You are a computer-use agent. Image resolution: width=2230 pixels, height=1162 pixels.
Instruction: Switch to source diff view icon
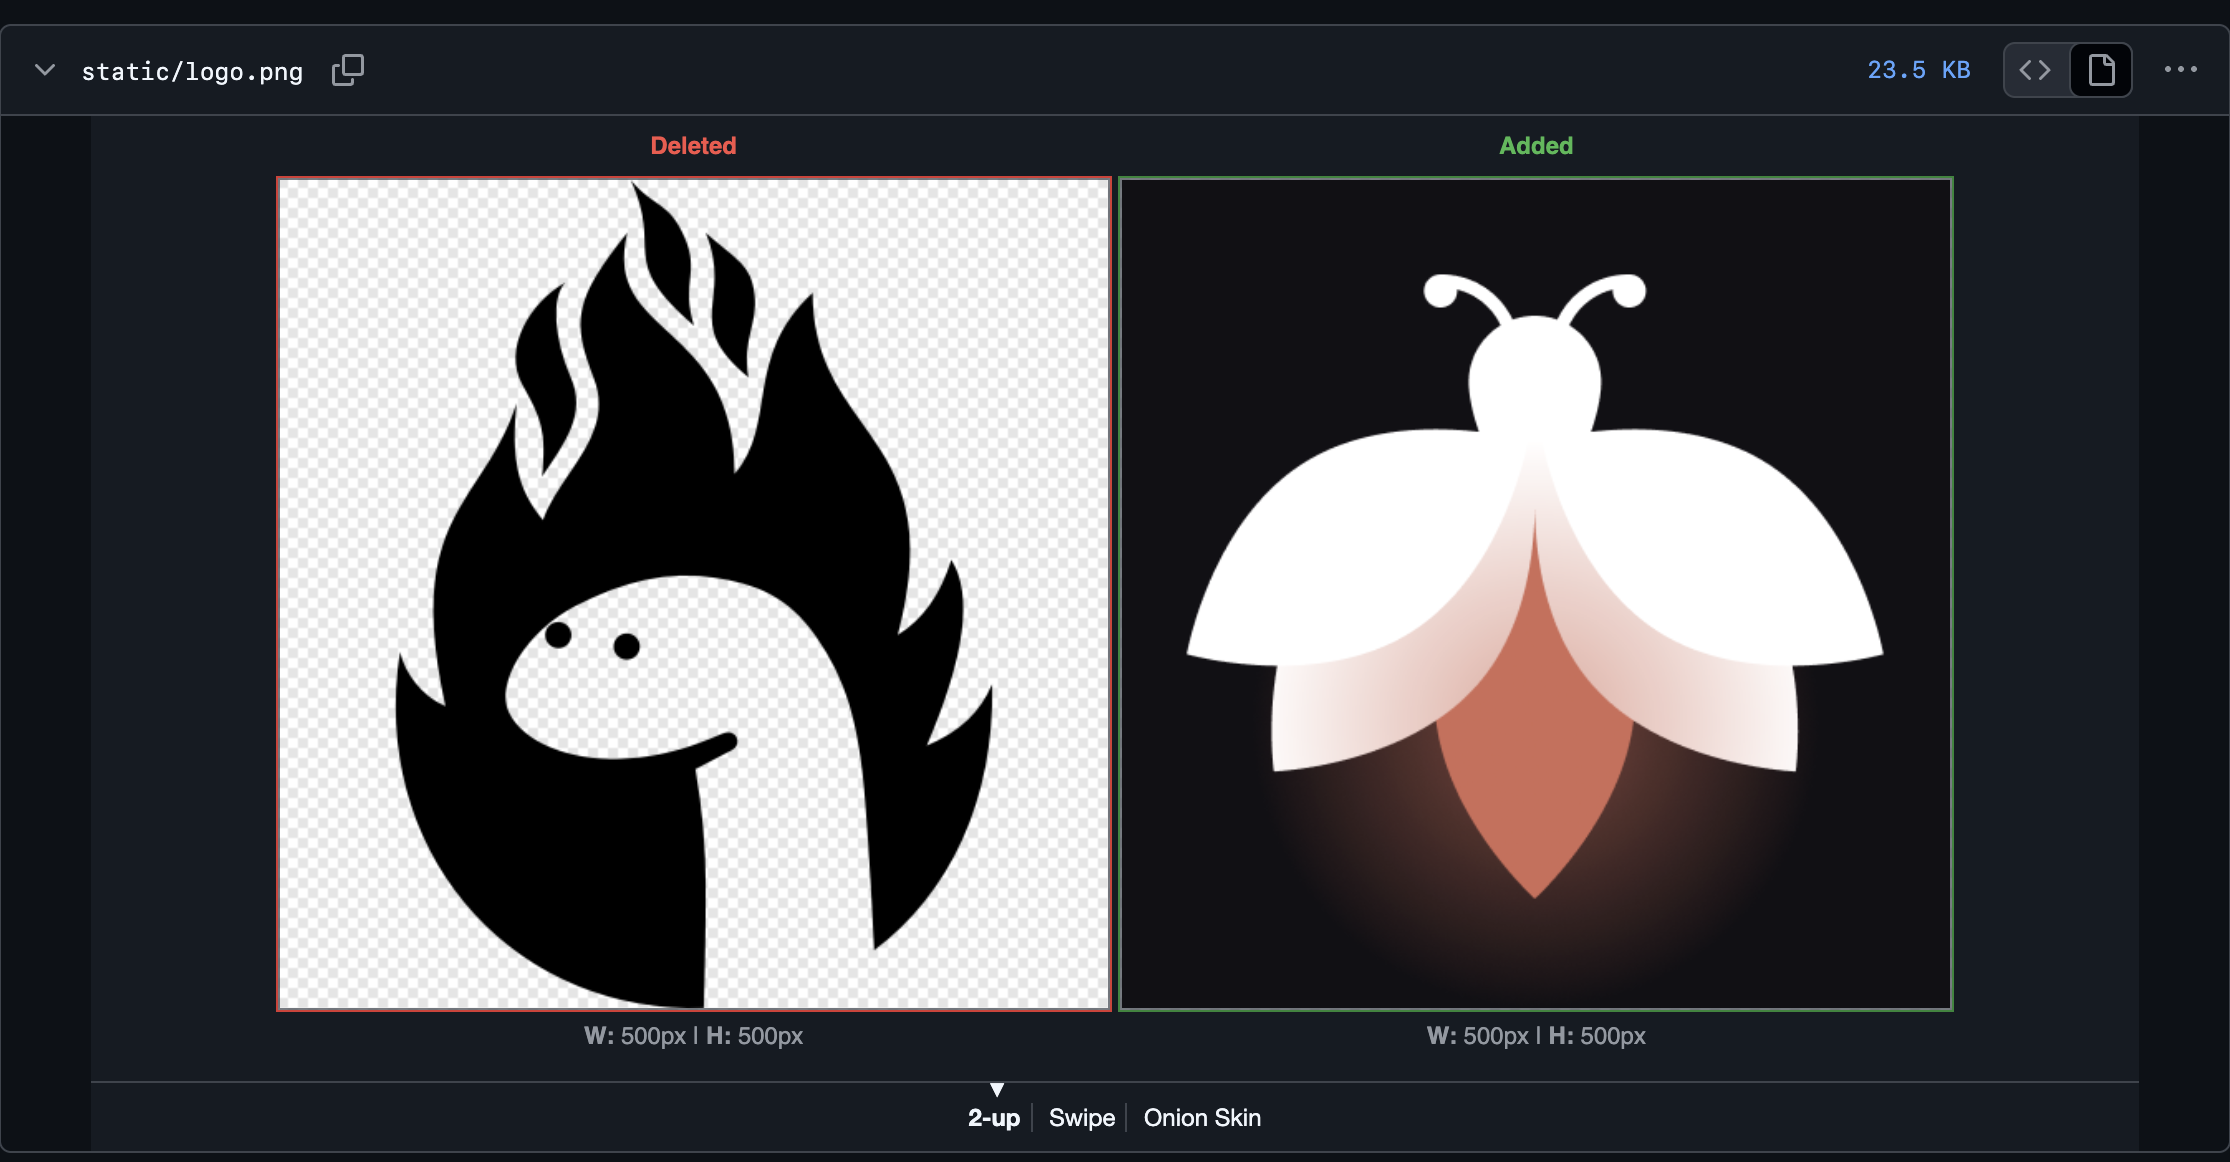pyautogui.click(x=2035, y=70)
